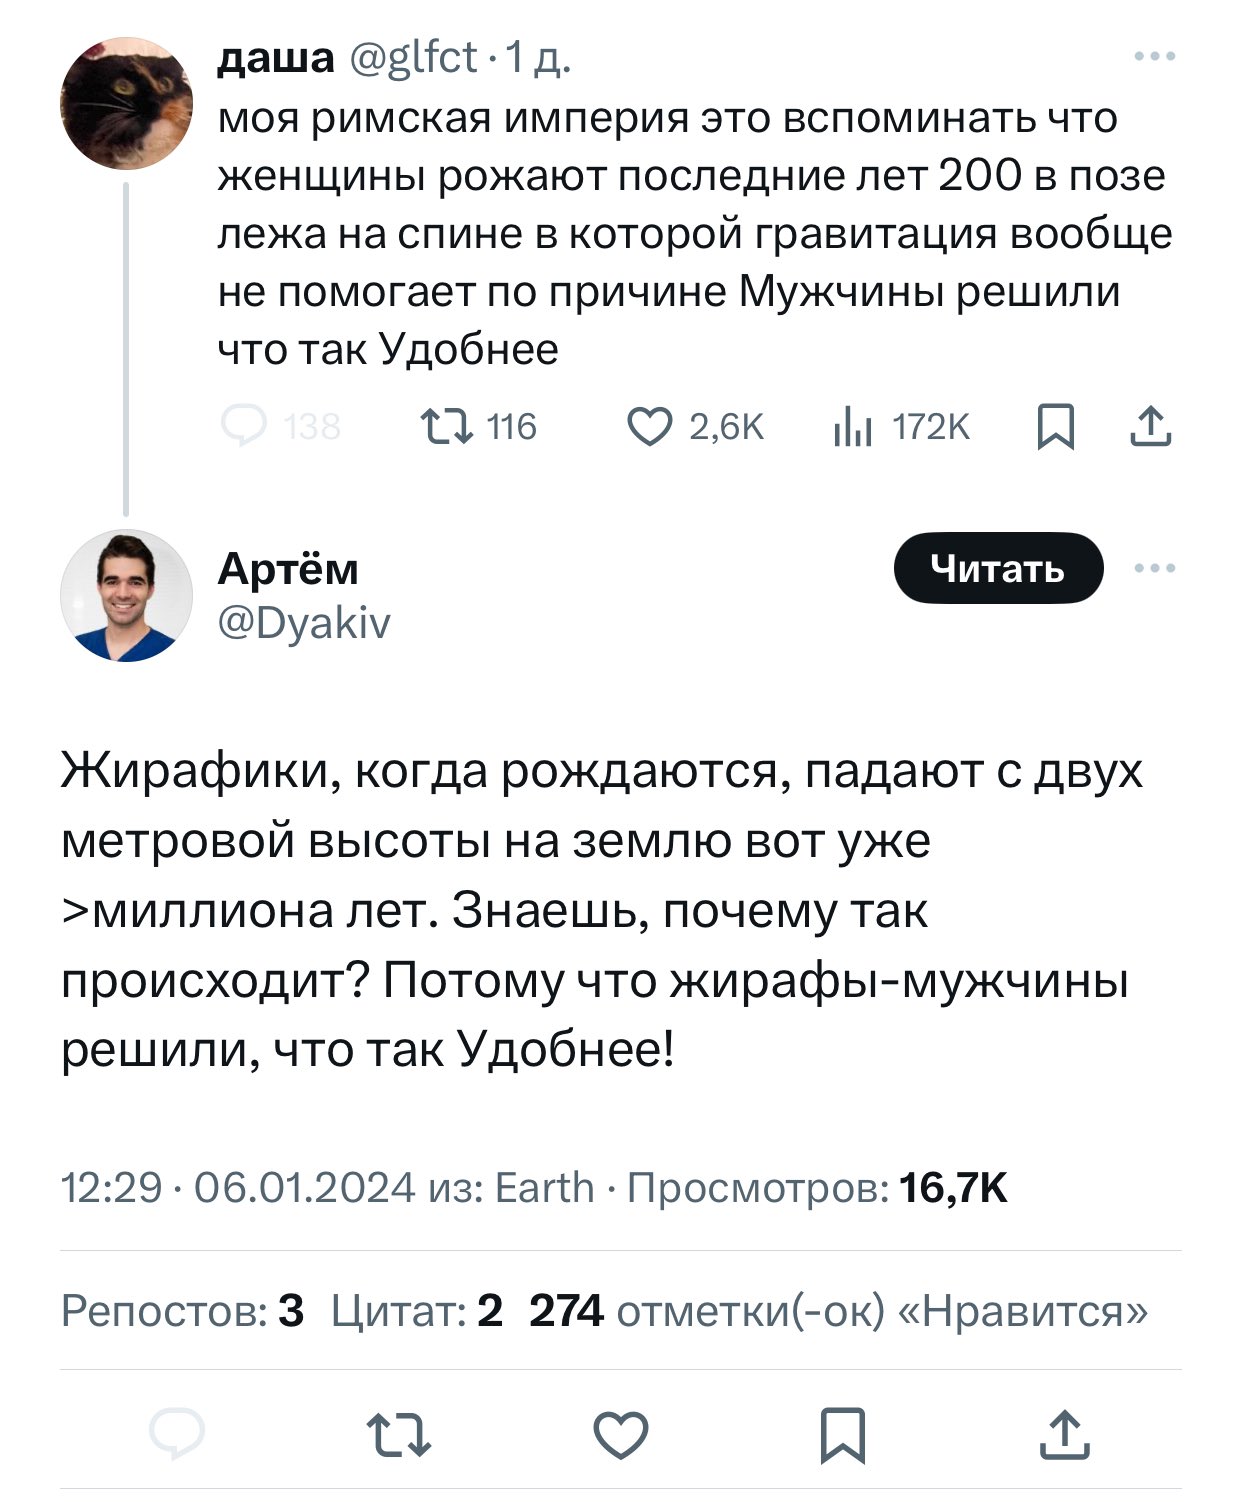The height and width of the screenshot is (1502, 1242).
Task: View analytics for 172K views tweet
Action: [x=852, y=428]
